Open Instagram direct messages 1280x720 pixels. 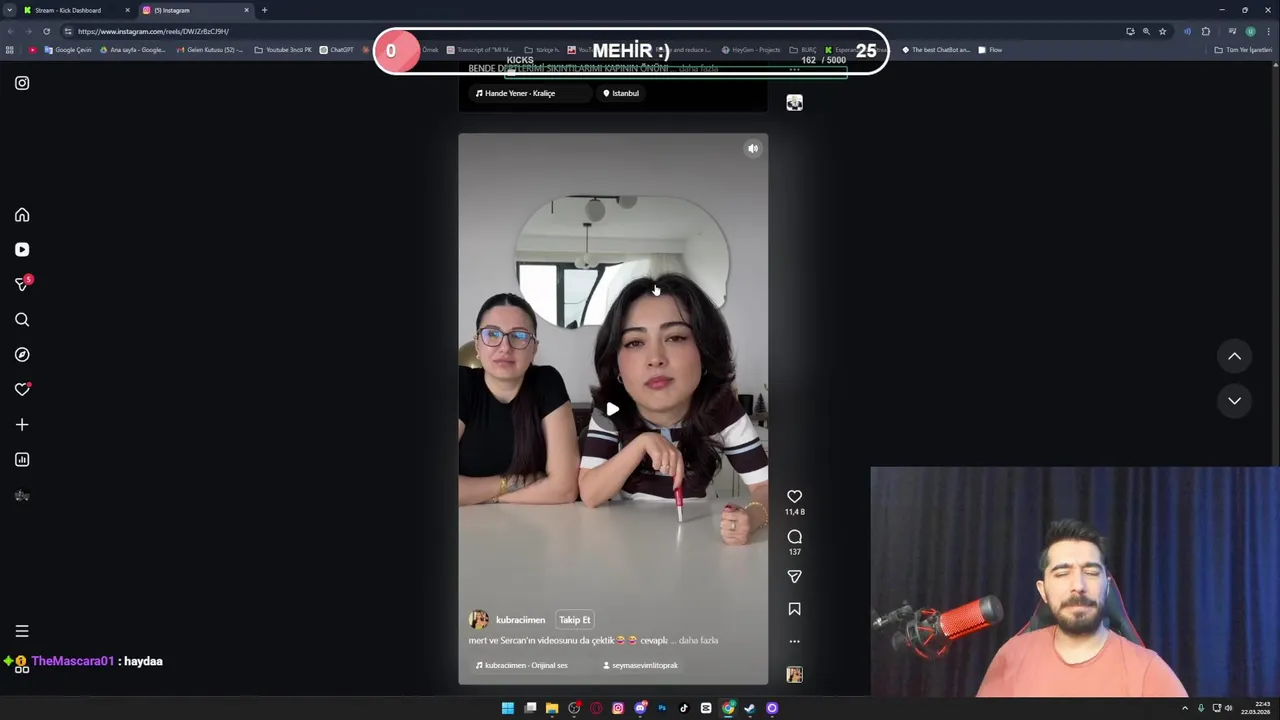tap(22, 284)
